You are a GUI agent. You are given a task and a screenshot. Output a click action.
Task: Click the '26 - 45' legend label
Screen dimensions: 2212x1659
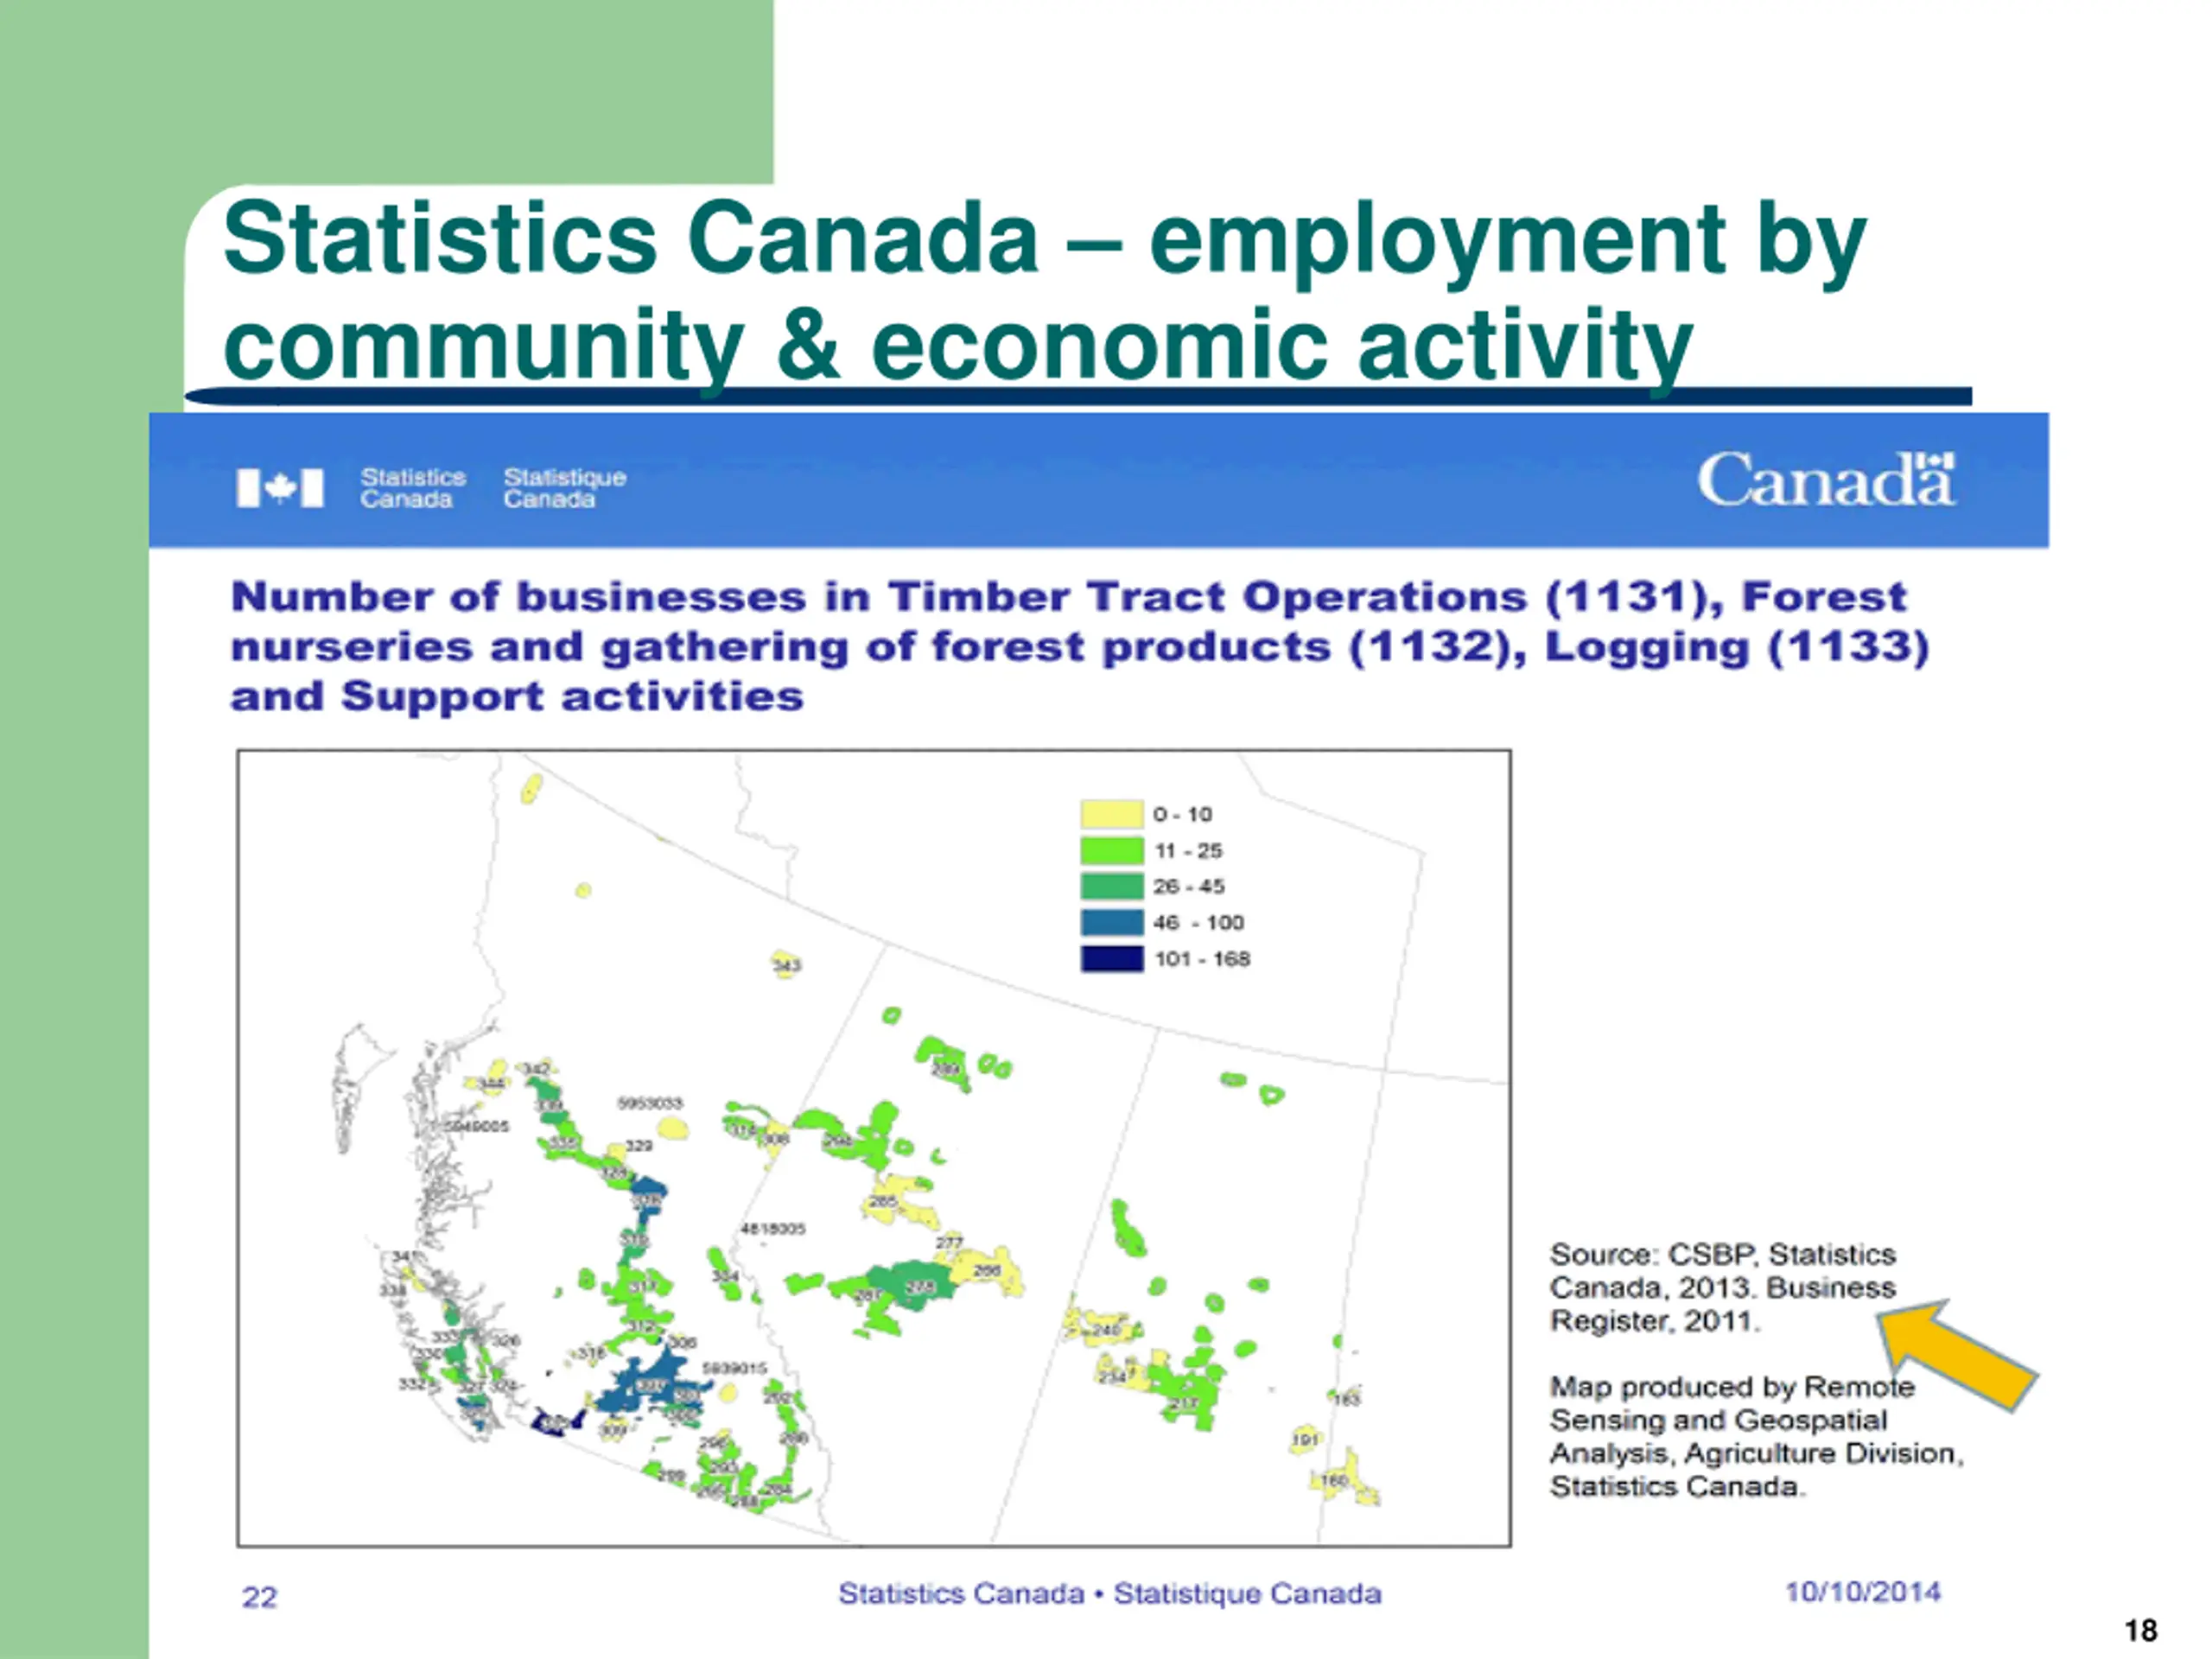point(1188,886)
